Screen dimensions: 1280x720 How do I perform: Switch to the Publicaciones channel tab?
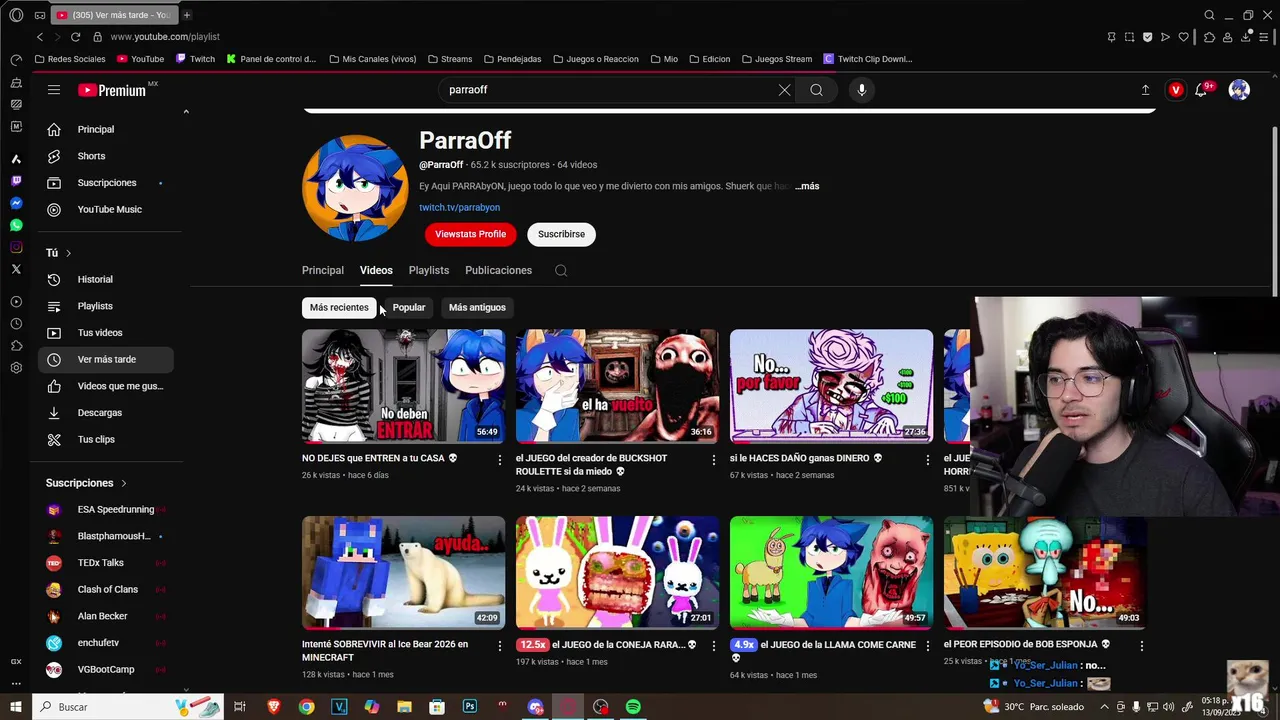tap(498, 270)
